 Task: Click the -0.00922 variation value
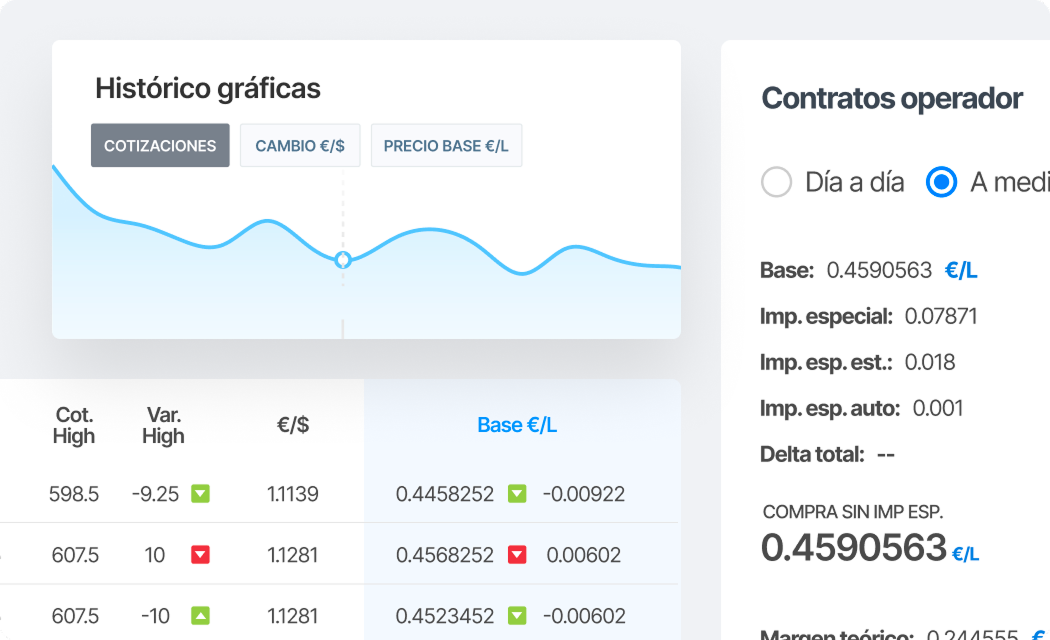(x=583, y=494)
